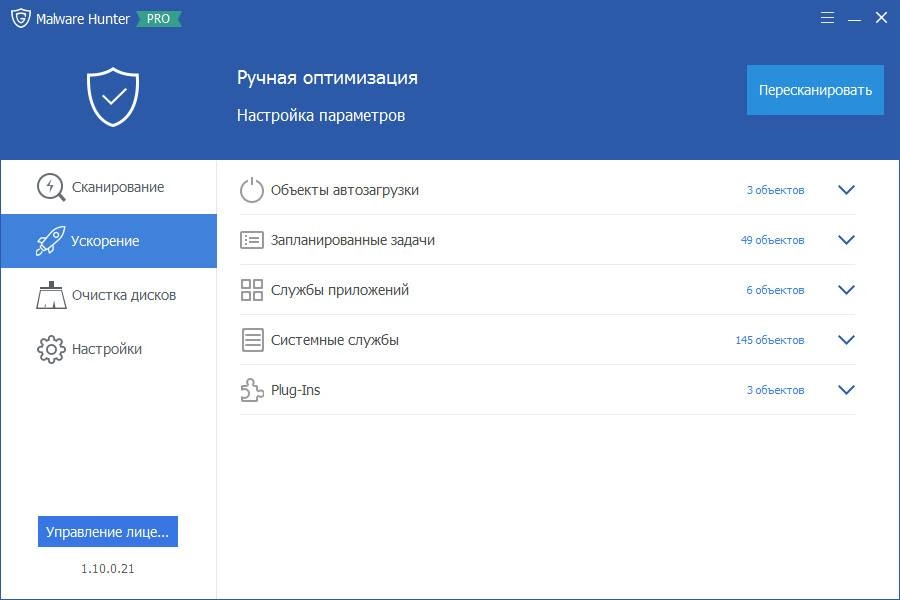Click the 3 объектов count for Объекты автозагрузки
This screenshot has height=600, width=900.
(x=775, y=190)
